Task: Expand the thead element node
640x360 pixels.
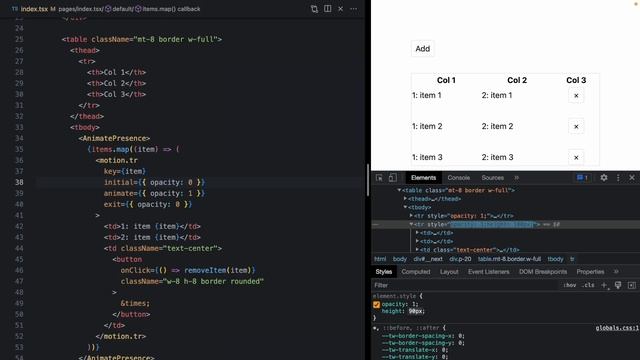Action: coord(405,199)
